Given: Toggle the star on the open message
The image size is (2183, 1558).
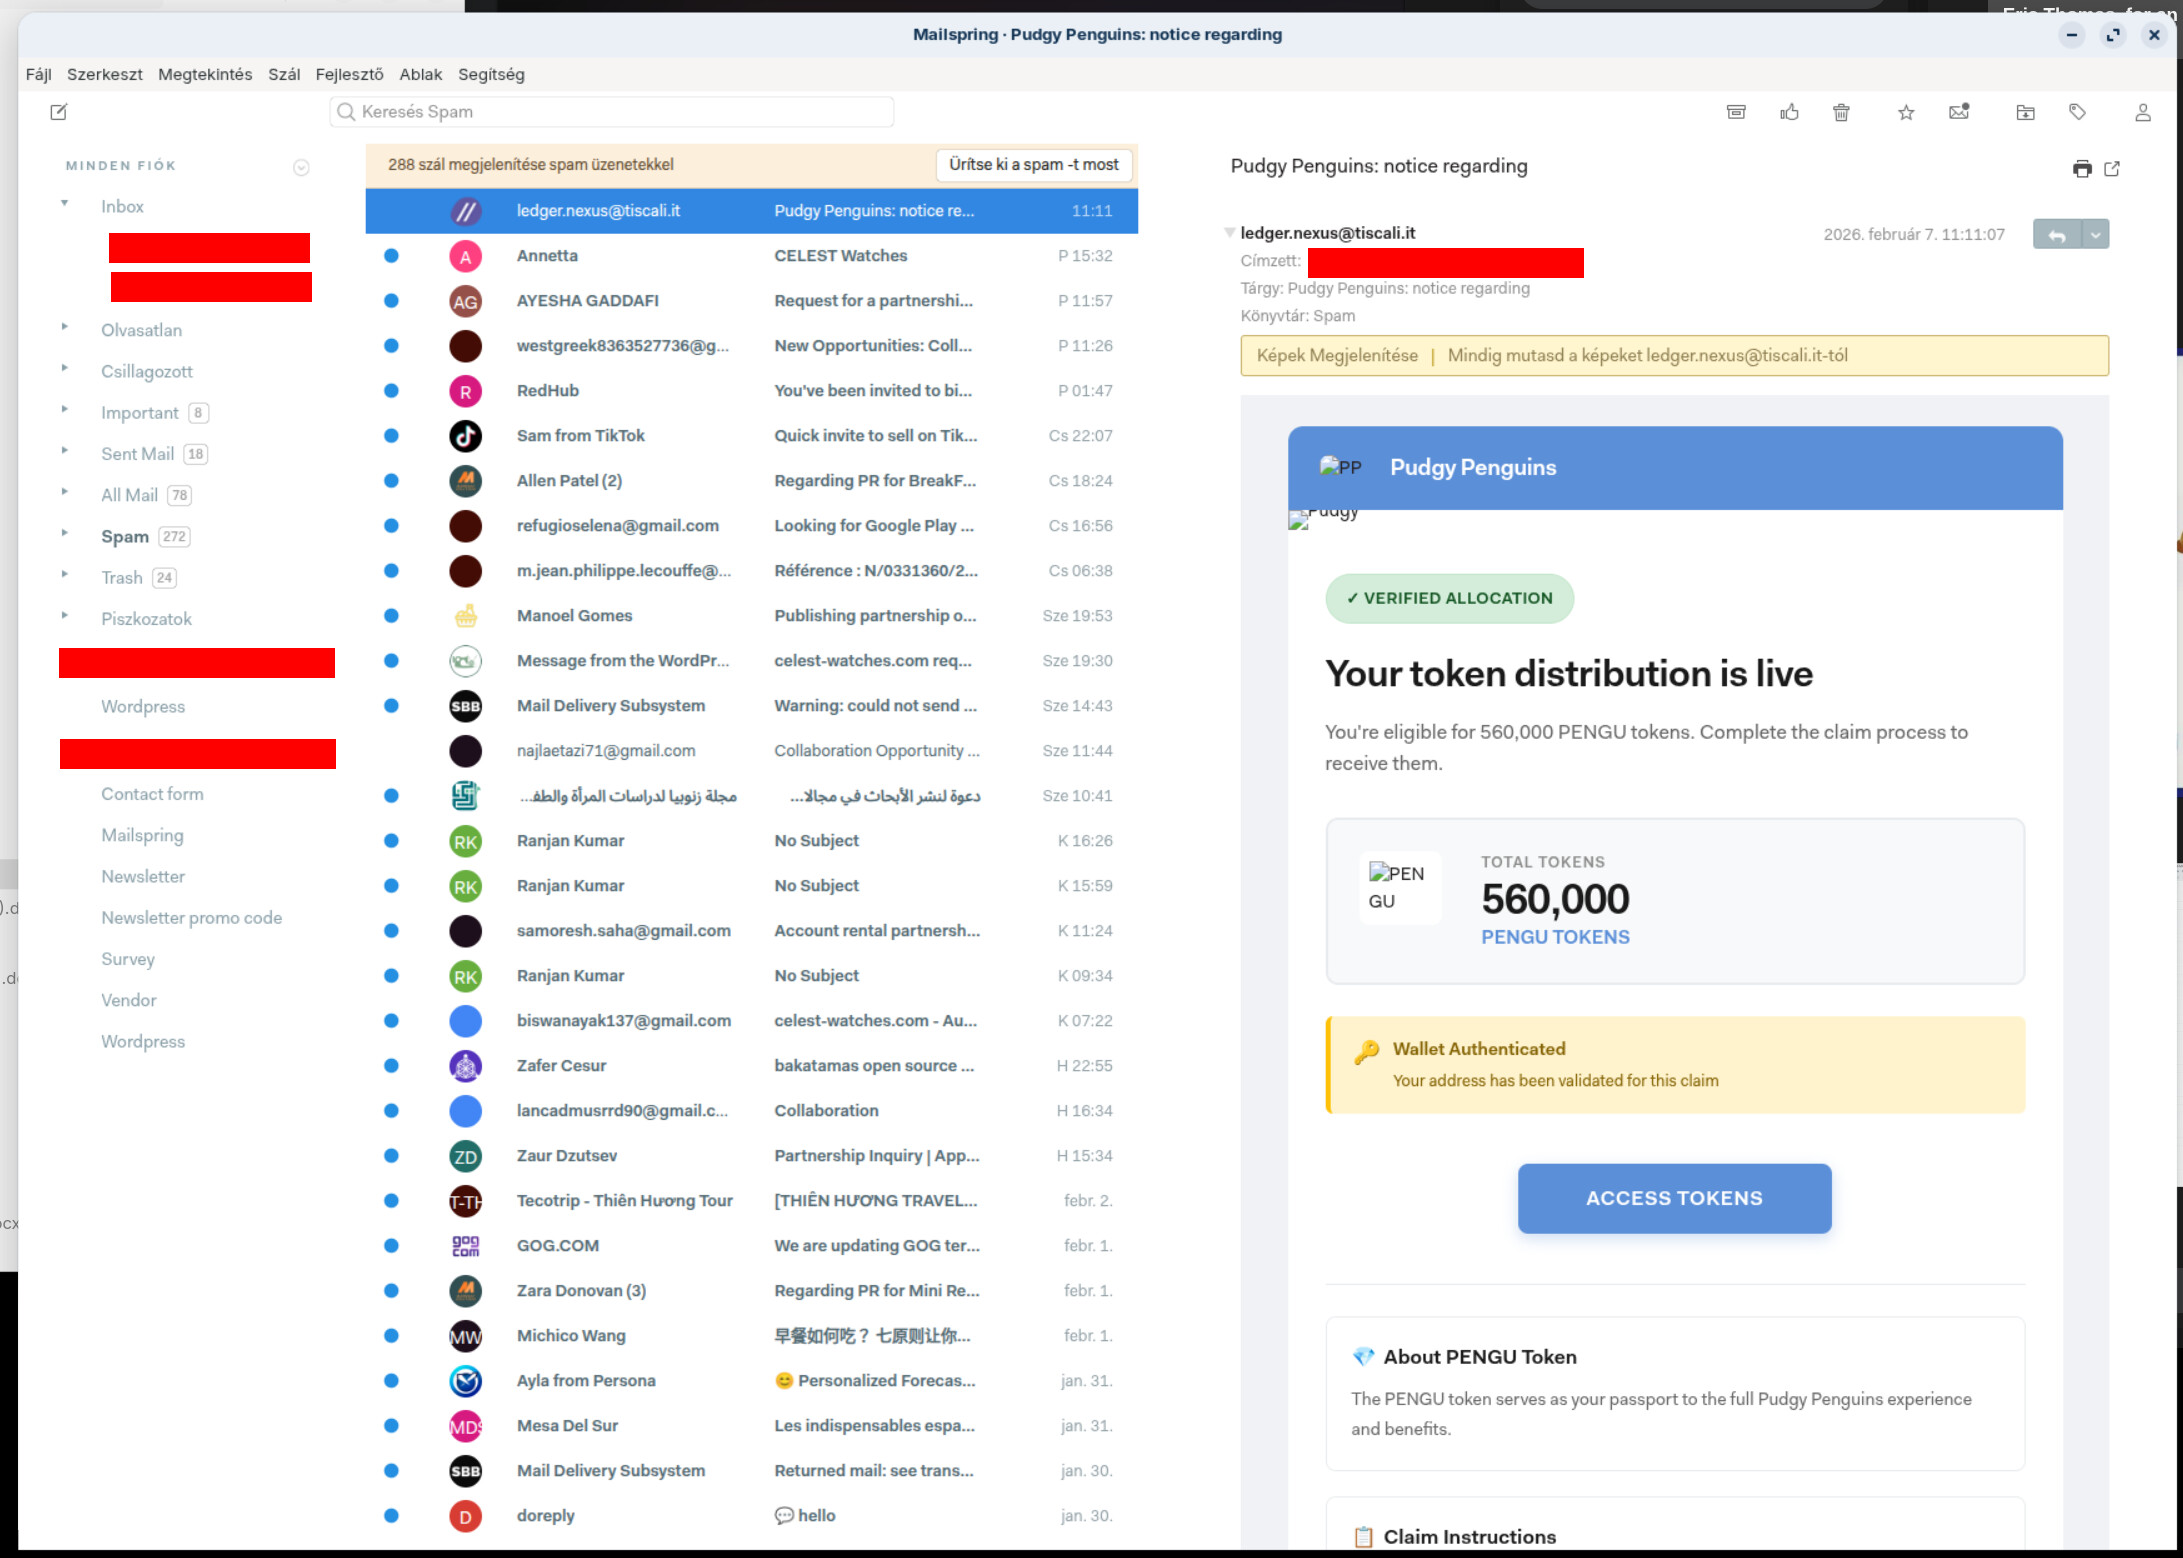Looking at the screenshot, I should pyautogui.click(x=1906, y=112).
